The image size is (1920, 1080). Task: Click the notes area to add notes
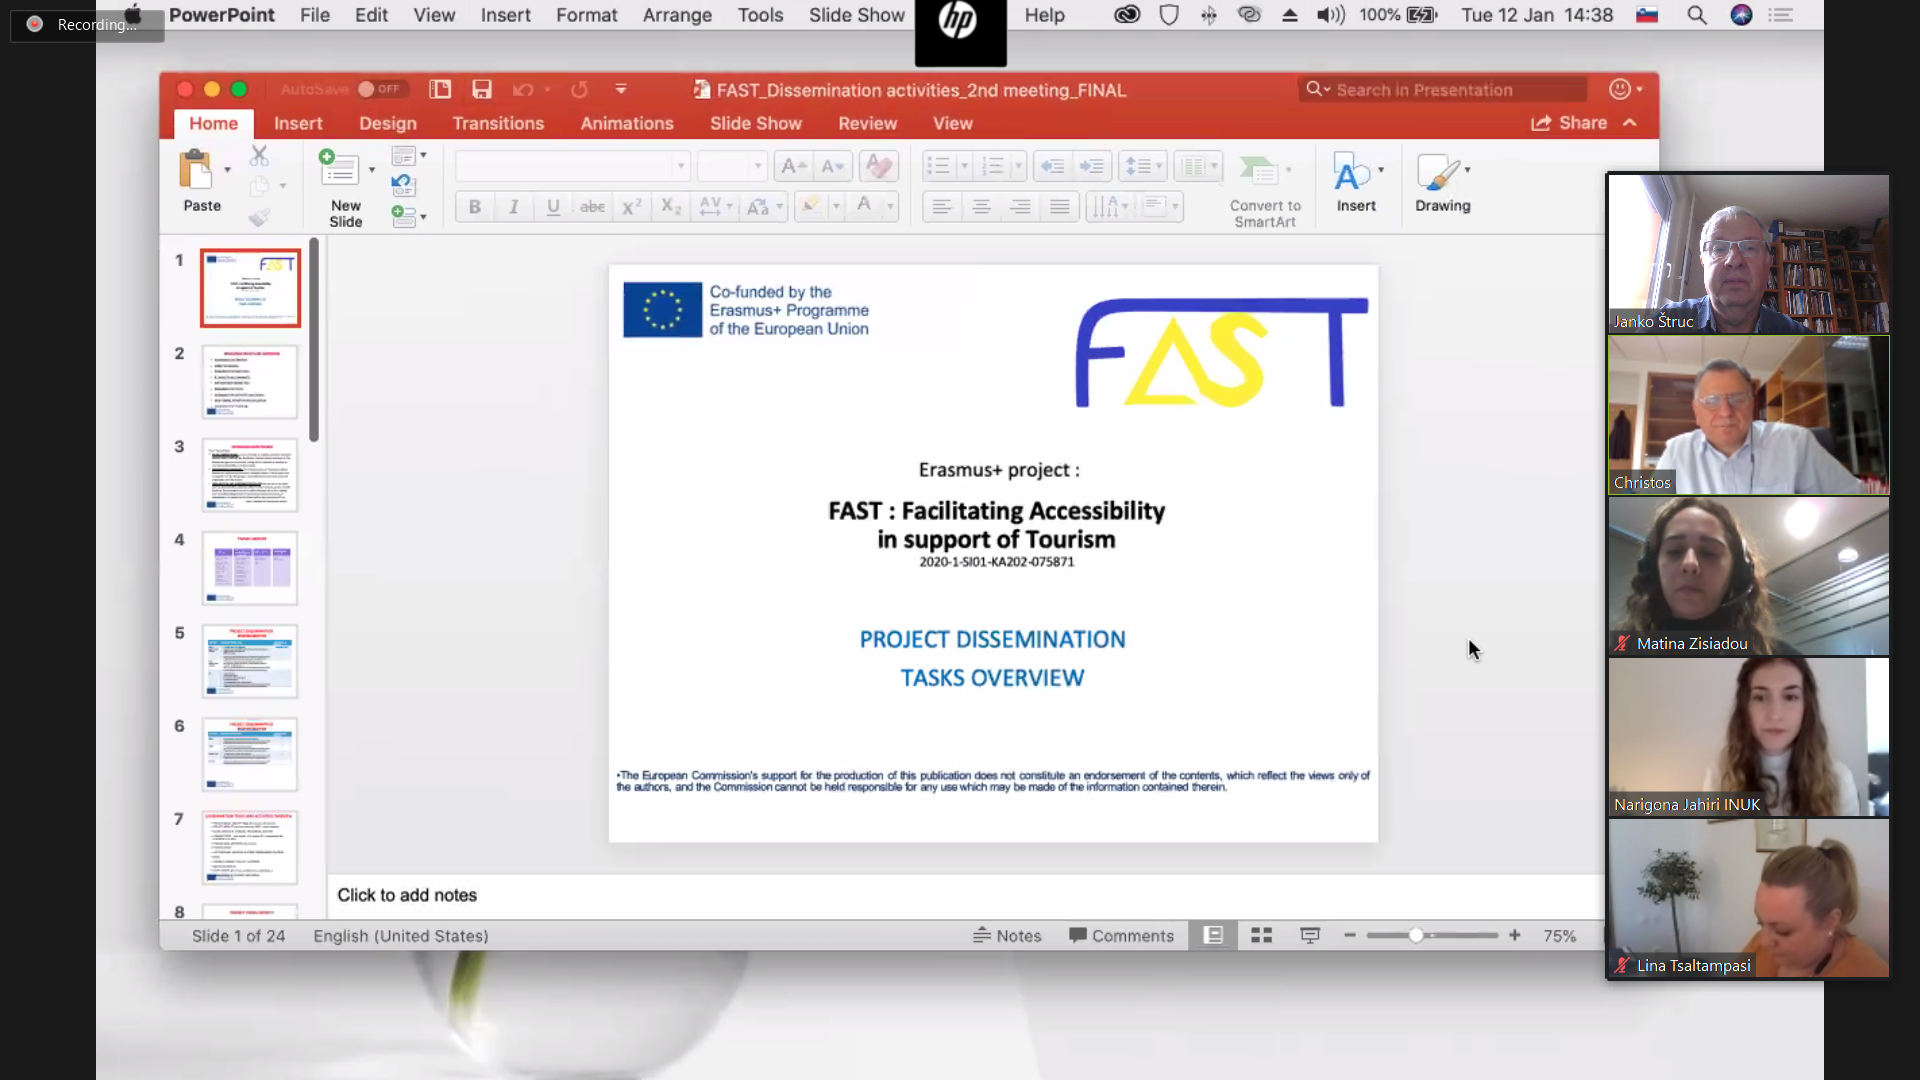pyautogui.click(x=965, y=895)
